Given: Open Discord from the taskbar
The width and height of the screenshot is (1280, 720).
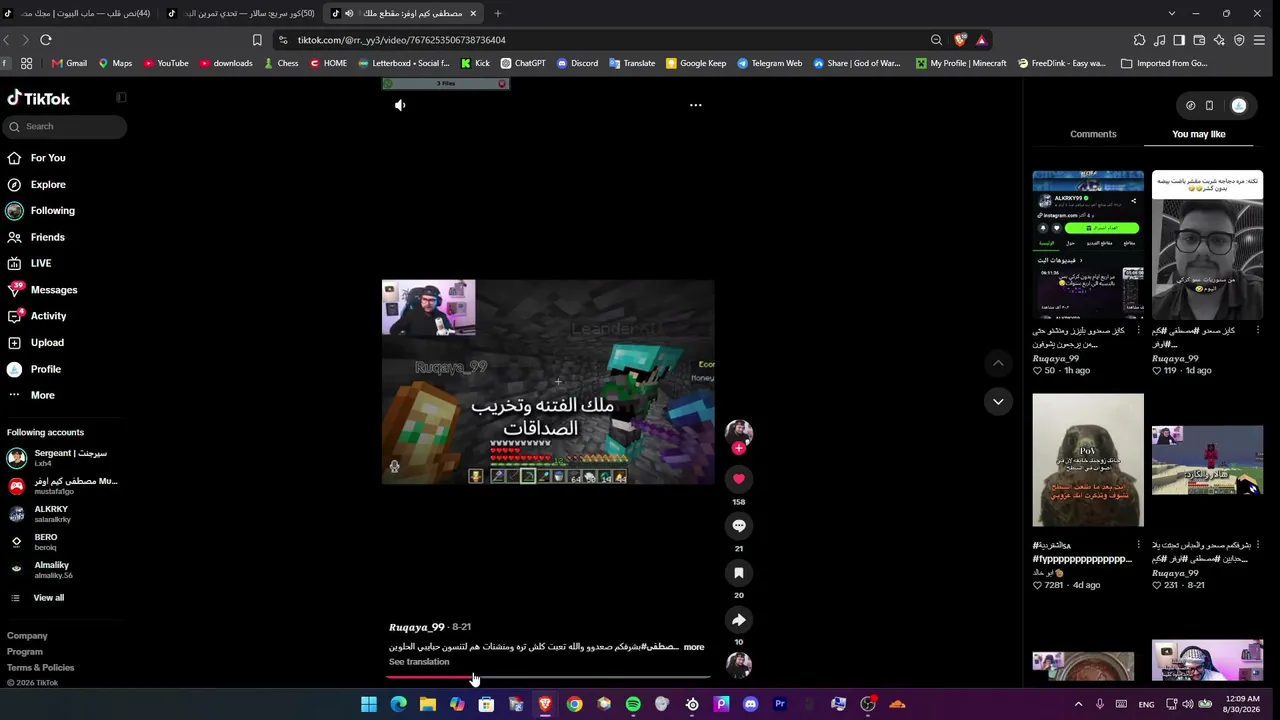Looking at the screenshot, I should tap(751, 704).
